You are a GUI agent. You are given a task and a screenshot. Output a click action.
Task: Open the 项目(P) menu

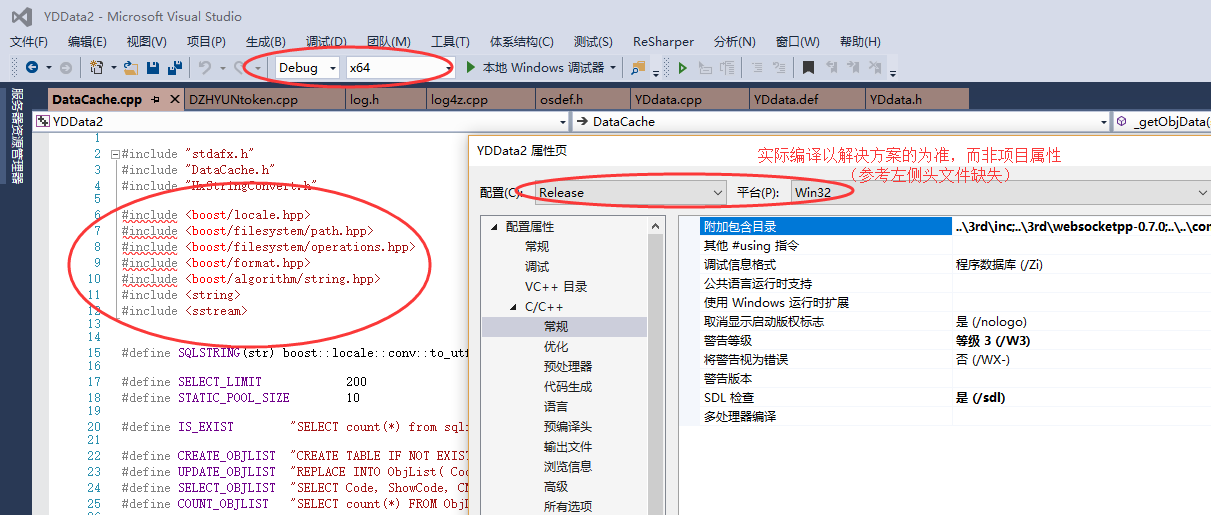point(206,42)
